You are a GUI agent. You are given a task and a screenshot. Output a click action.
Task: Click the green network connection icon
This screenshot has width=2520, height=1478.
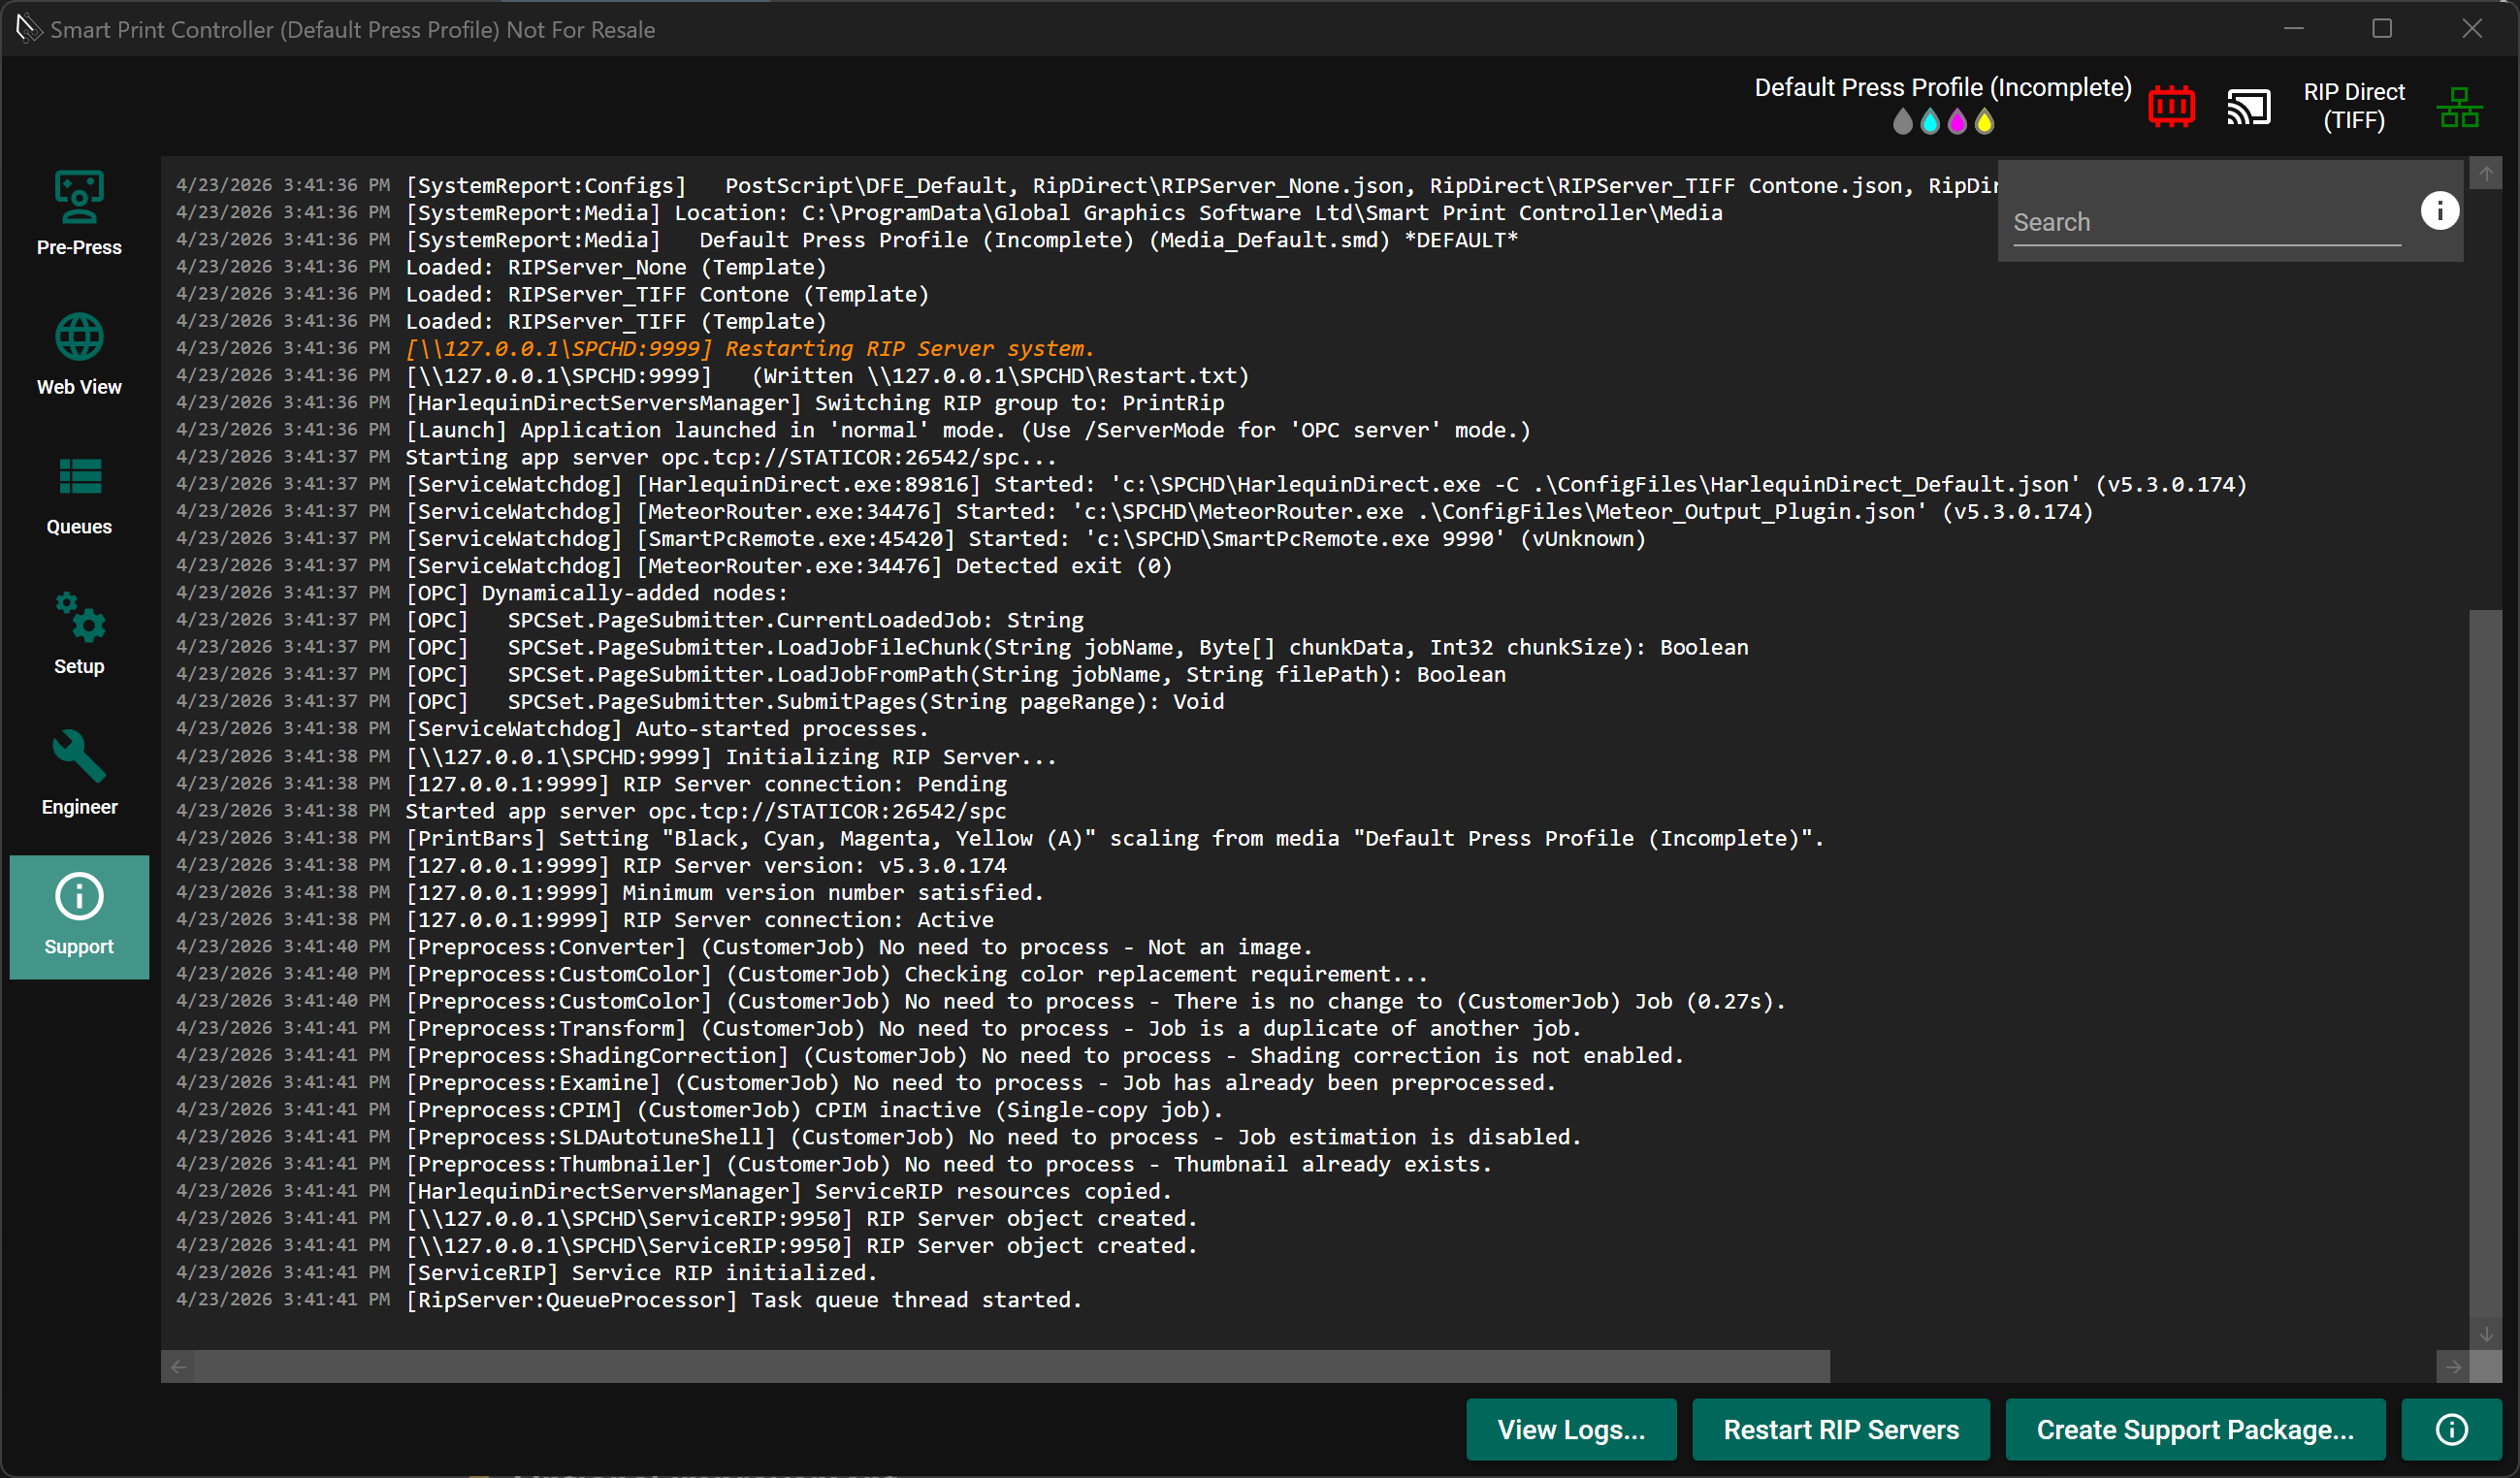[2459, 106]
